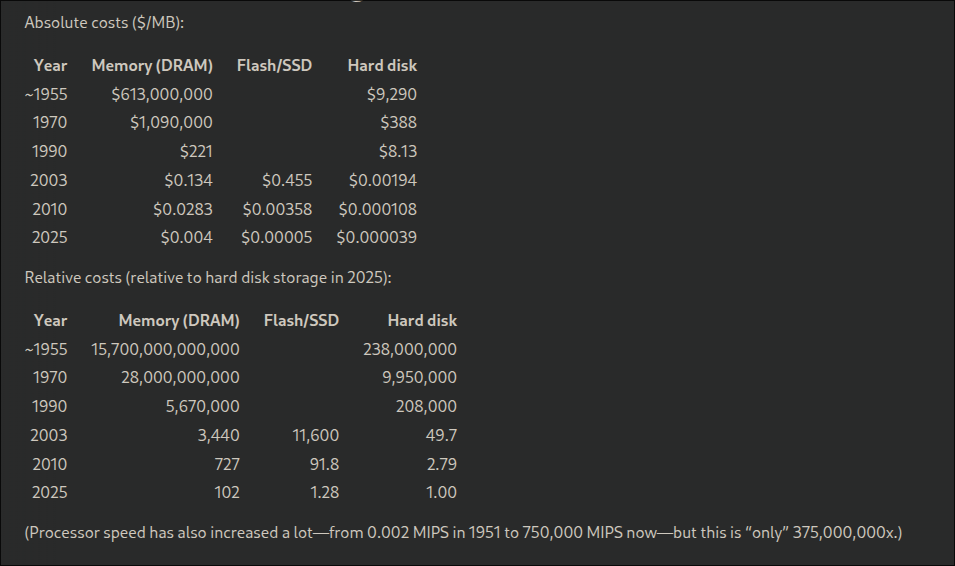The height and width of the screenshot is (566, 955).
Task: Click the 49.7 hard disk relative value
Action: pyautogui.click(x=441, y=436)
